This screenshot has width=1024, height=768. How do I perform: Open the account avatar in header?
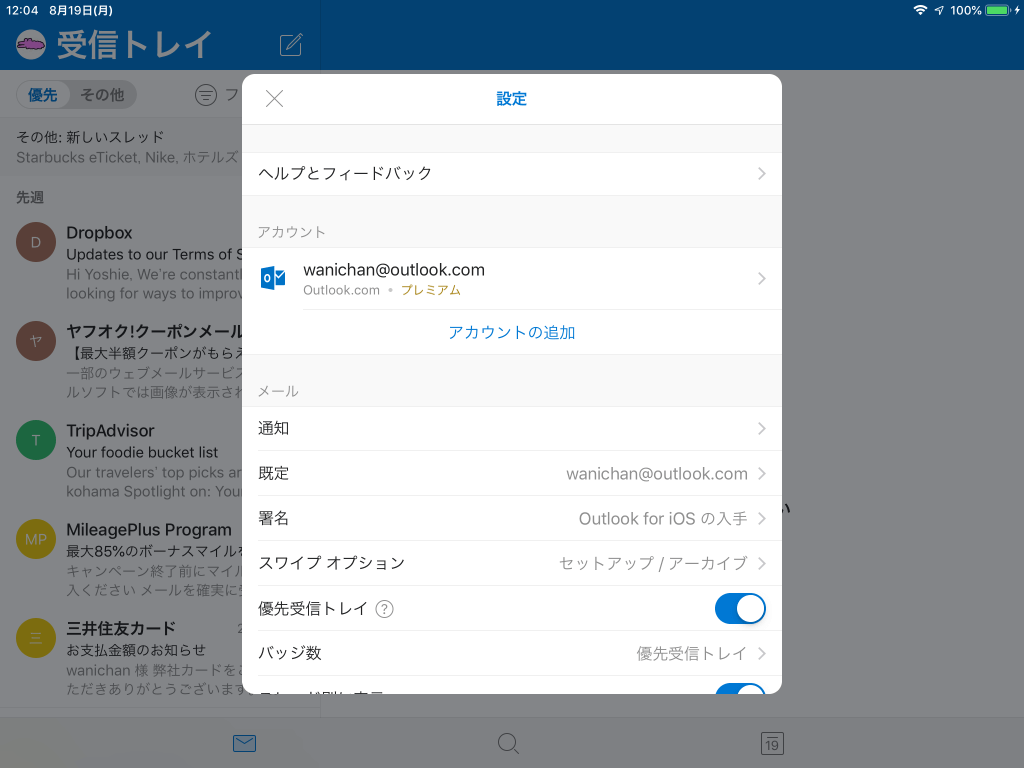click(31, 44)
